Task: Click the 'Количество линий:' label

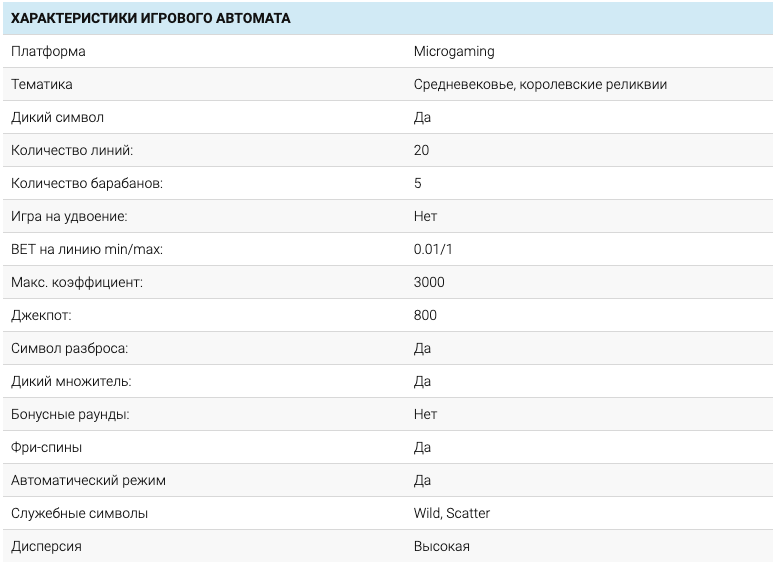Action: click(x=71, y=150)
